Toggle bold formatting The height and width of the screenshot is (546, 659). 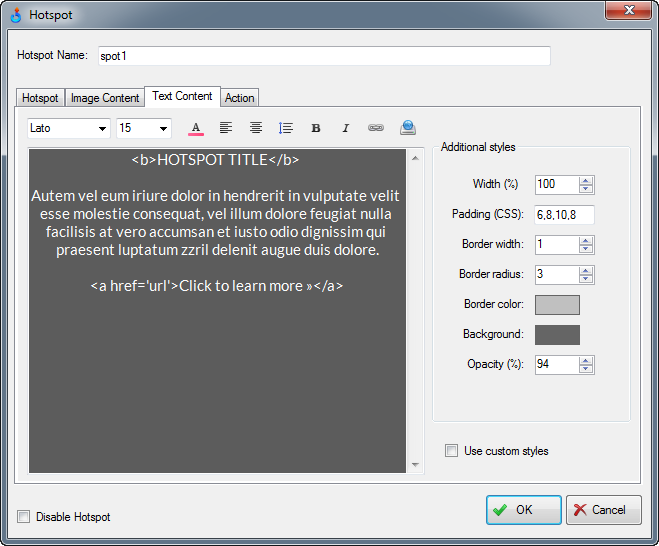point(316,128)
